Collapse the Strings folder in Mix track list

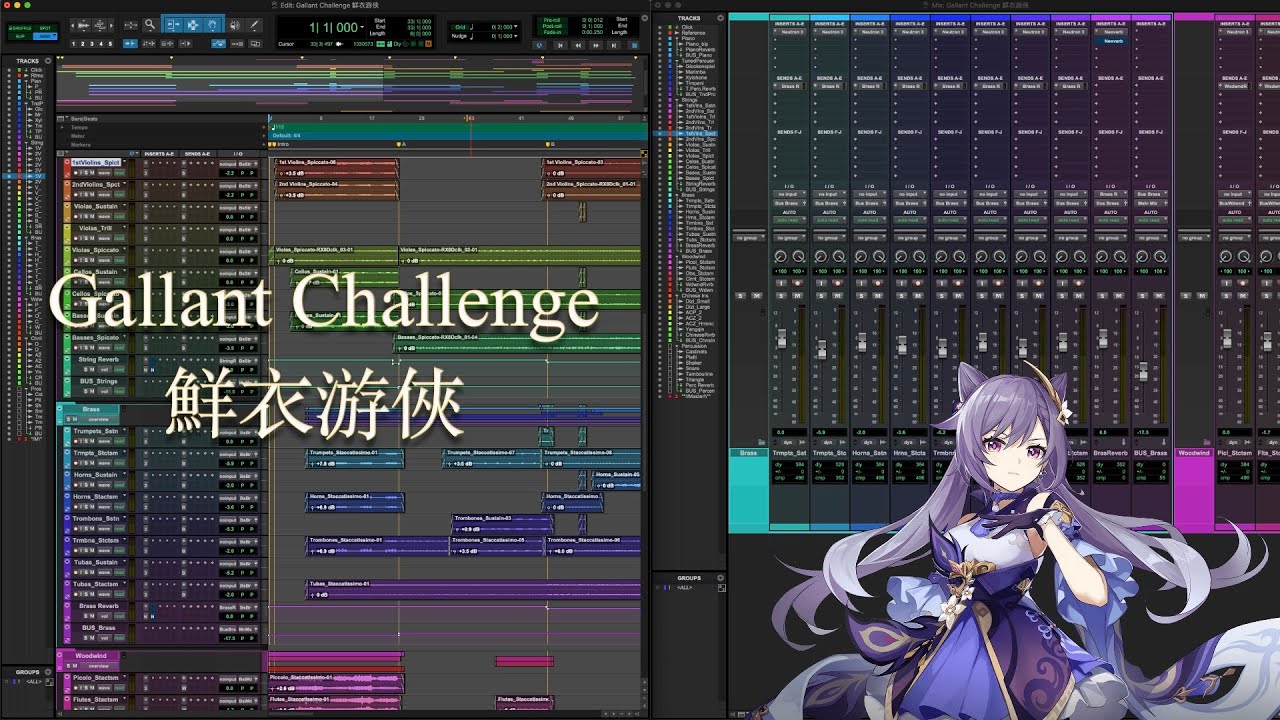677,100
